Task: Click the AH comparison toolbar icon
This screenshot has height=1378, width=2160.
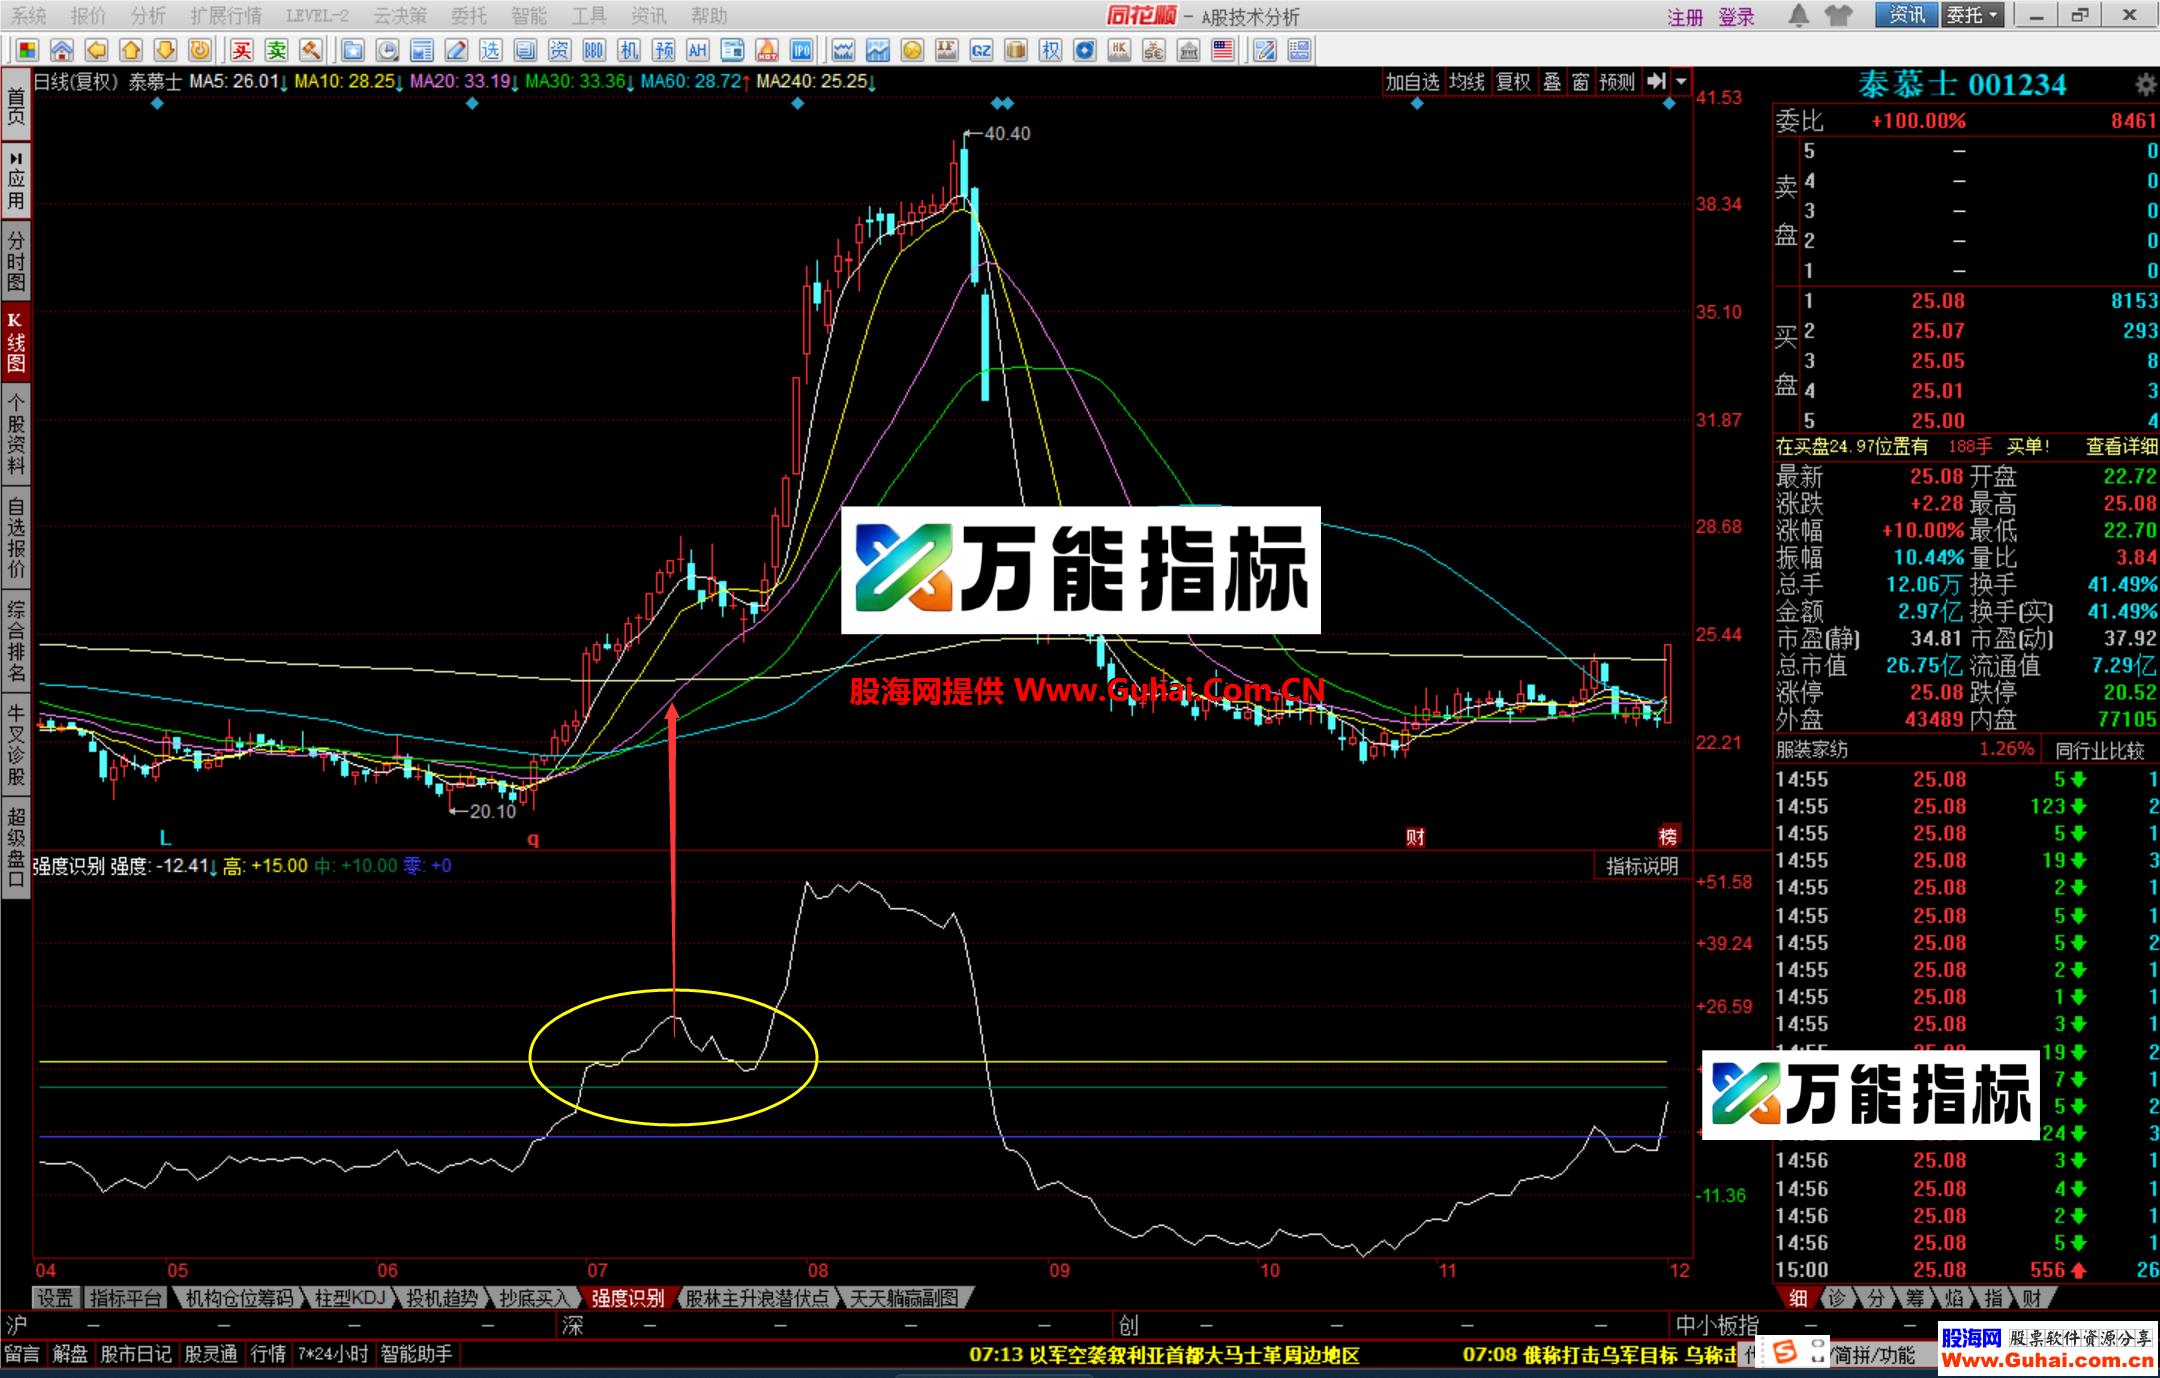Action: point(698,50)
